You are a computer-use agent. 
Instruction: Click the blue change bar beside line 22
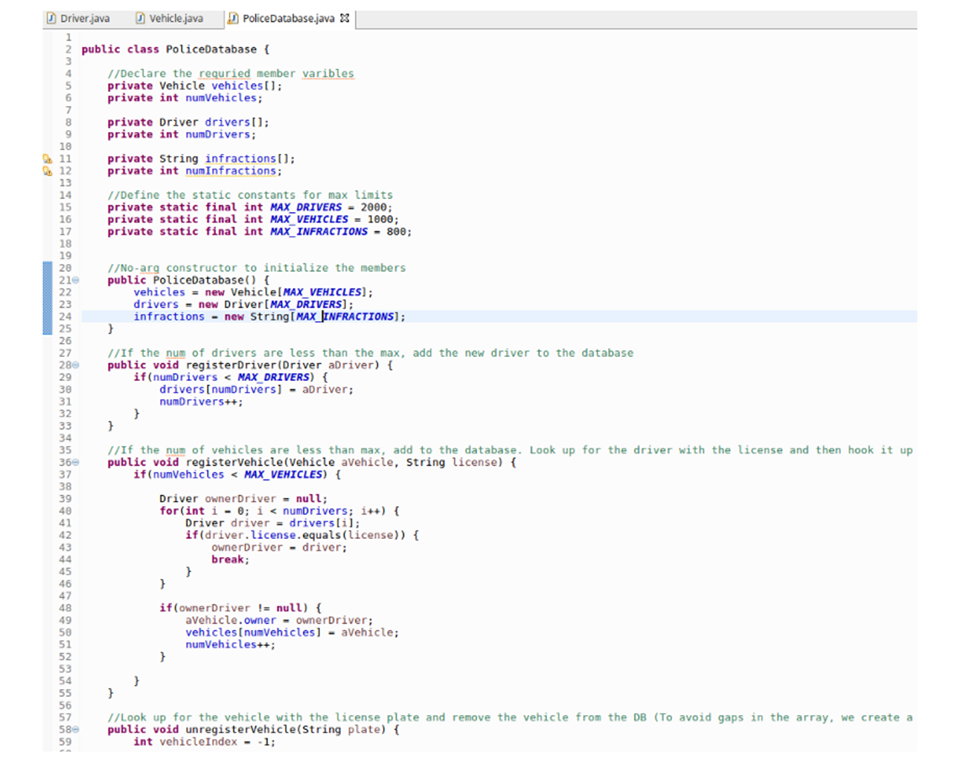[46, 292]
